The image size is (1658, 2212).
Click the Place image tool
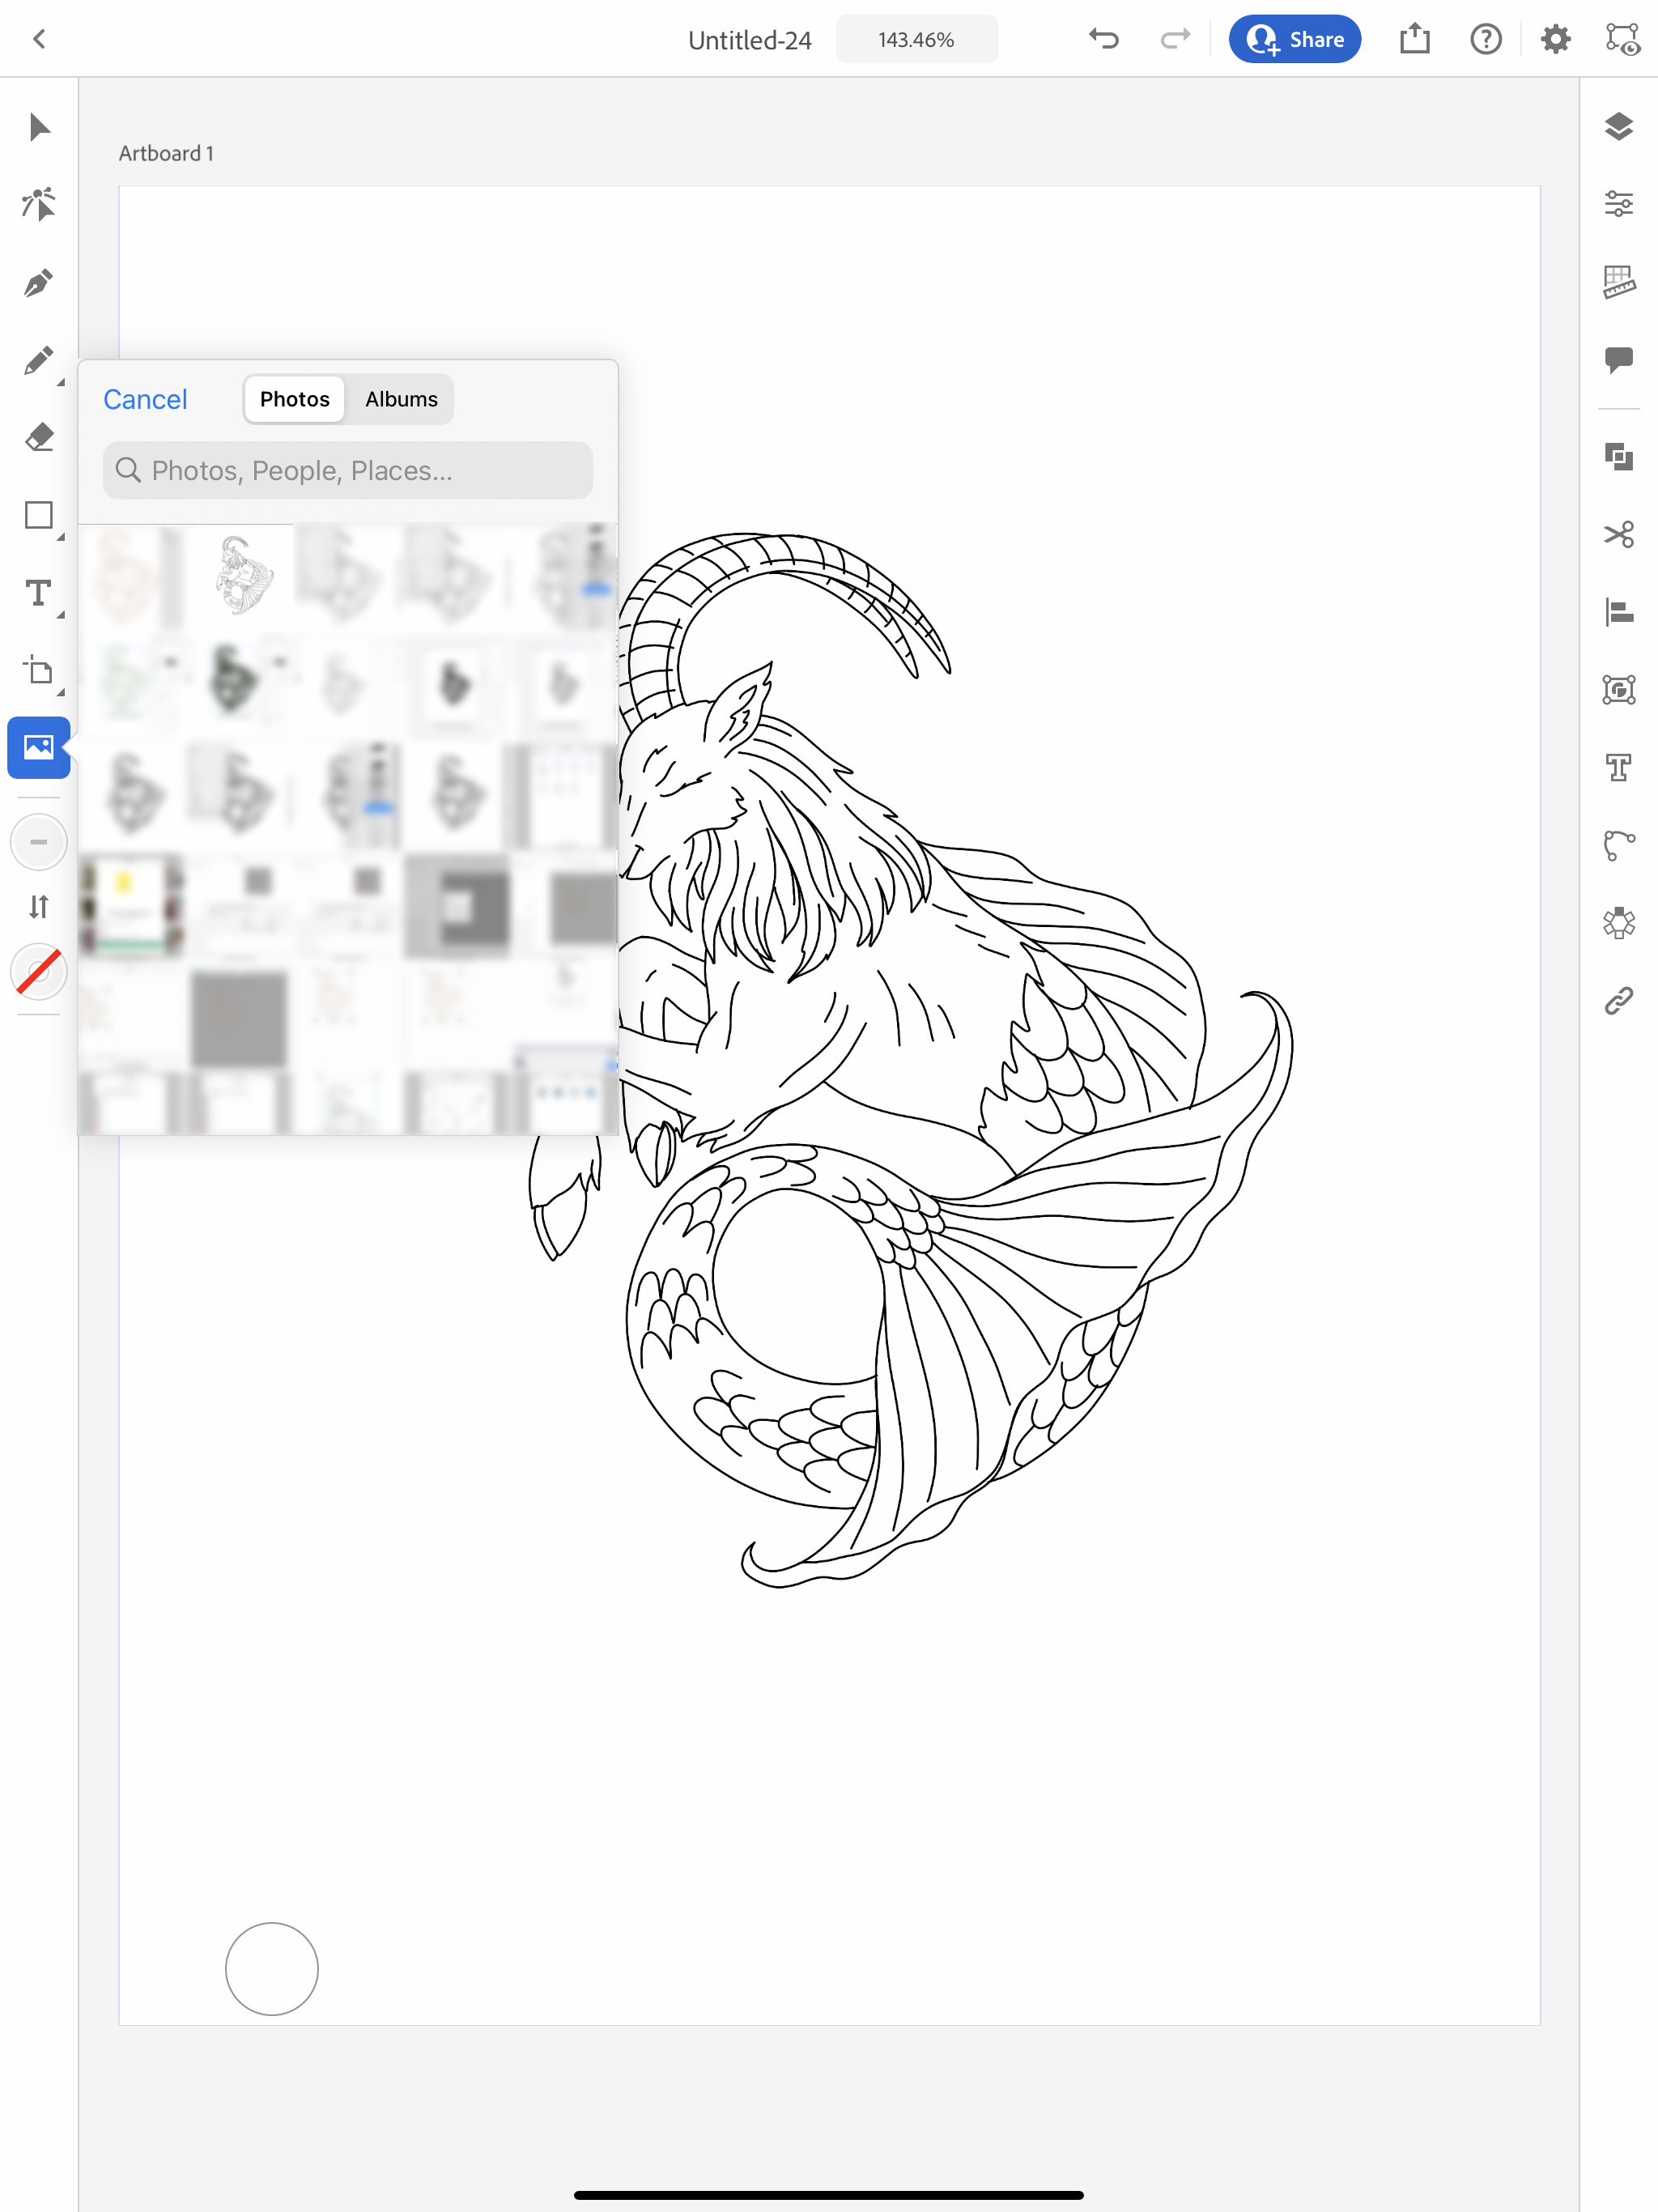click(39, 747)
